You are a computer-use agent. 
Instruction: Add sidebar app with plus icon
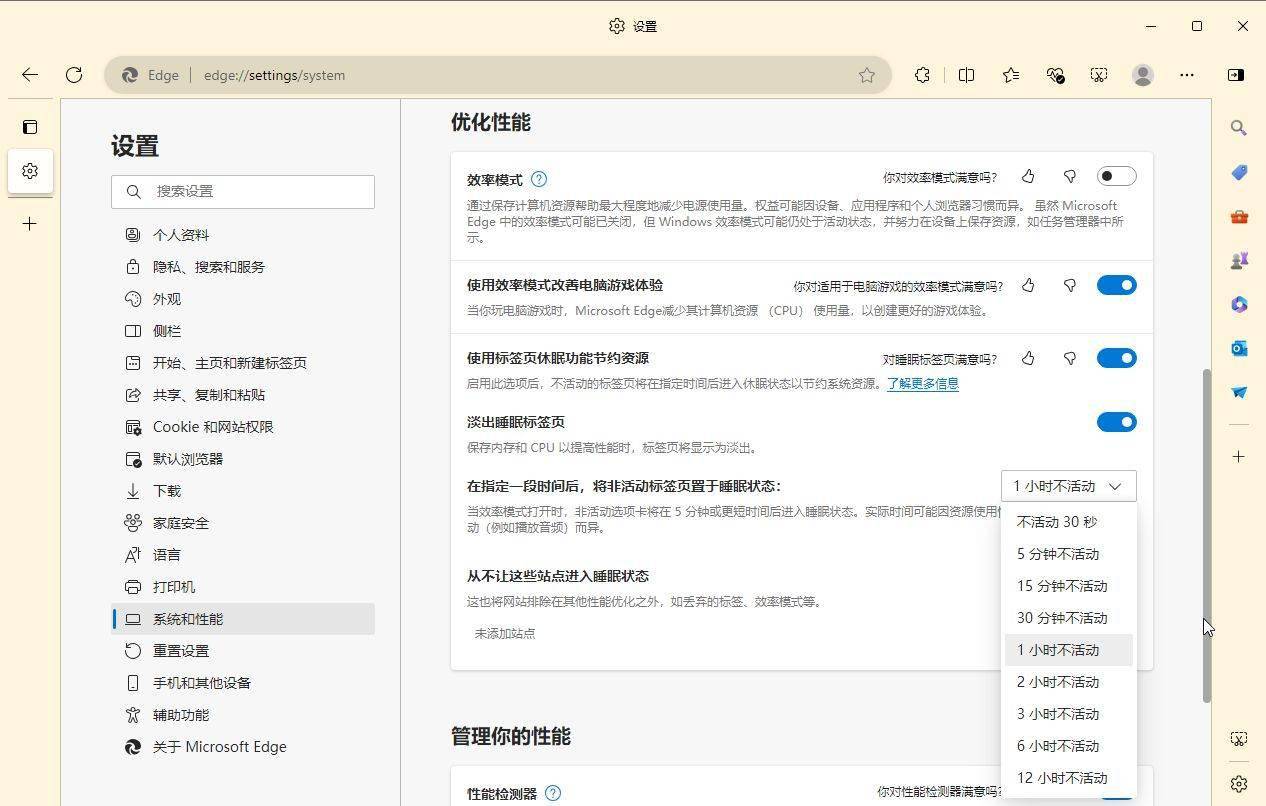[1239, 457]
